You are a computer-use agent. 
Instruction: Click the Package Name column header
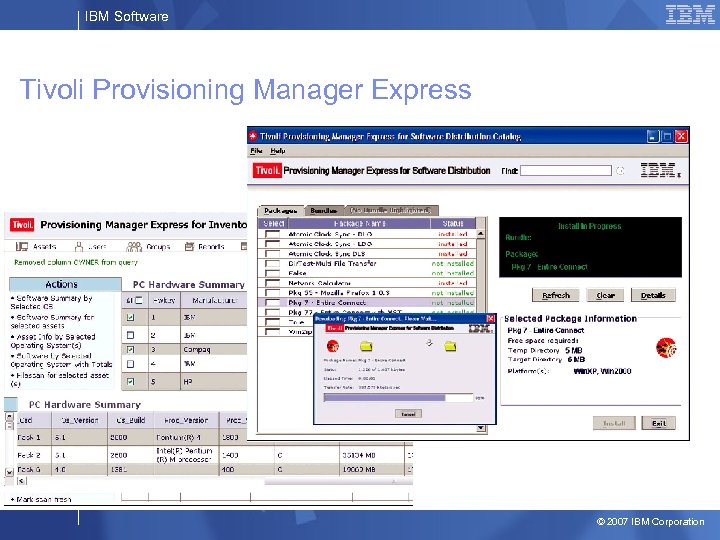tap(359, 223)
